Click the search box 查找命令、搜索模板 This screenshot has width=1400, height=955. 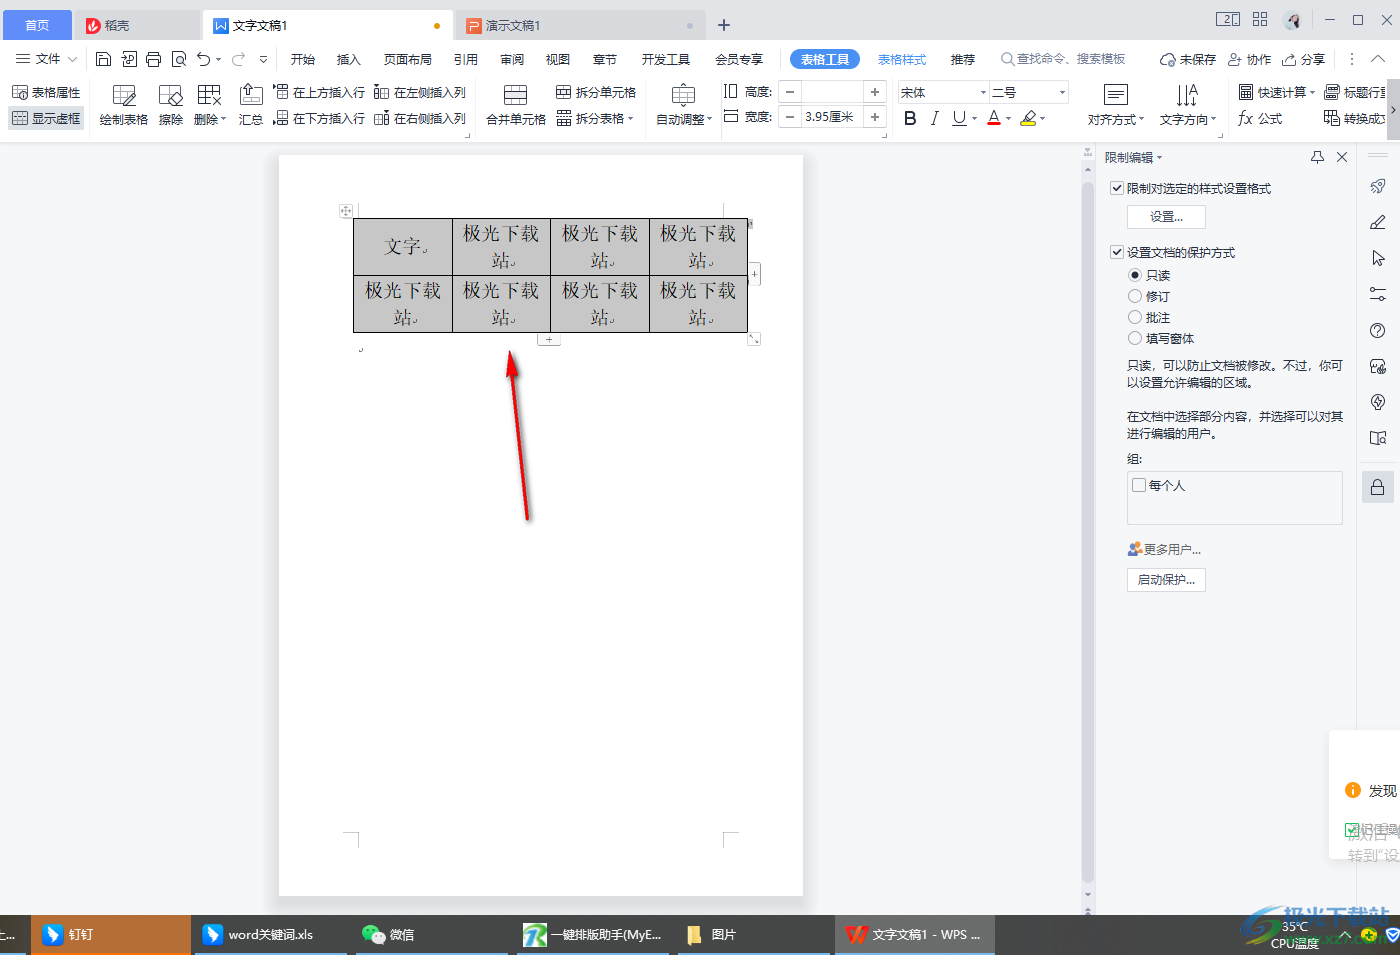[x=1064, y=59]
